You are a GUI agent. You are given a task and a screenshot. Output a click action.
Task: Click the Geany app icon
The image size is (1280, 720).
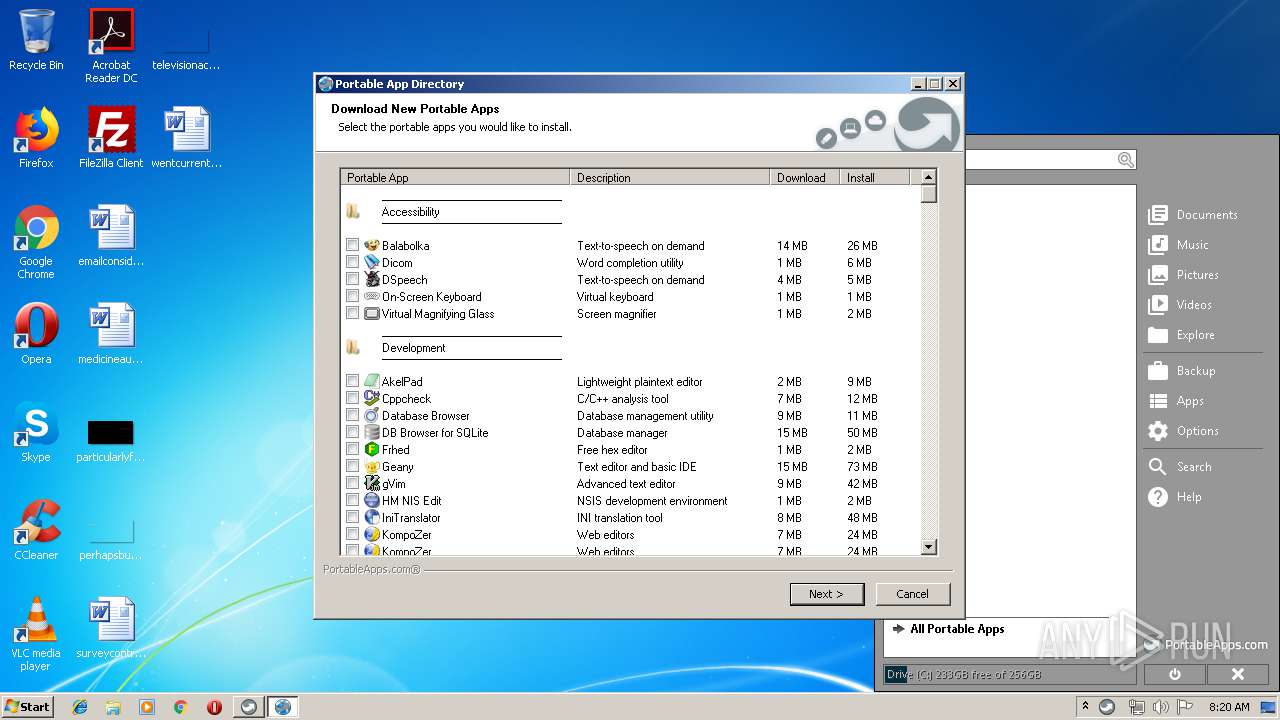[372, 466]
